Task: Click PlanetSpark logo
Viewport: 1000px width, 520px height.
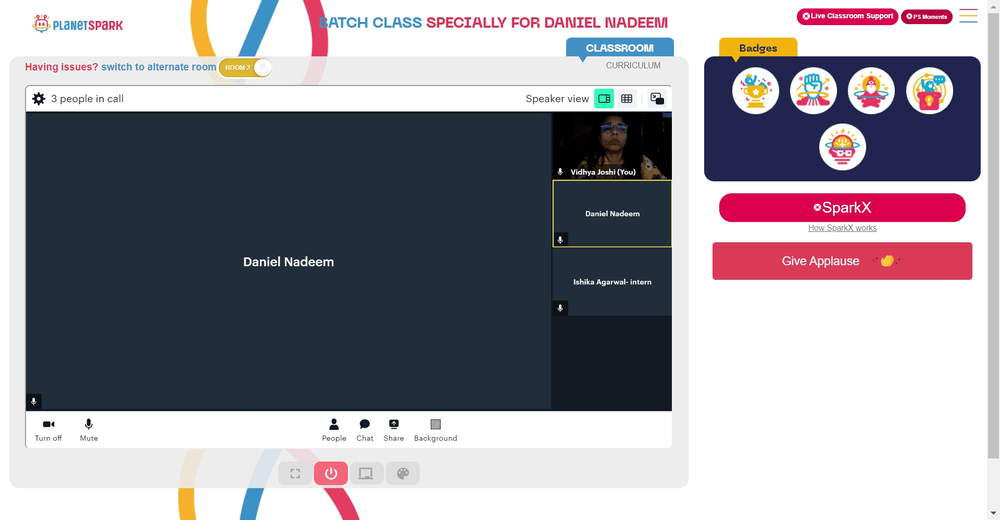Action: (x=77, y=24)
